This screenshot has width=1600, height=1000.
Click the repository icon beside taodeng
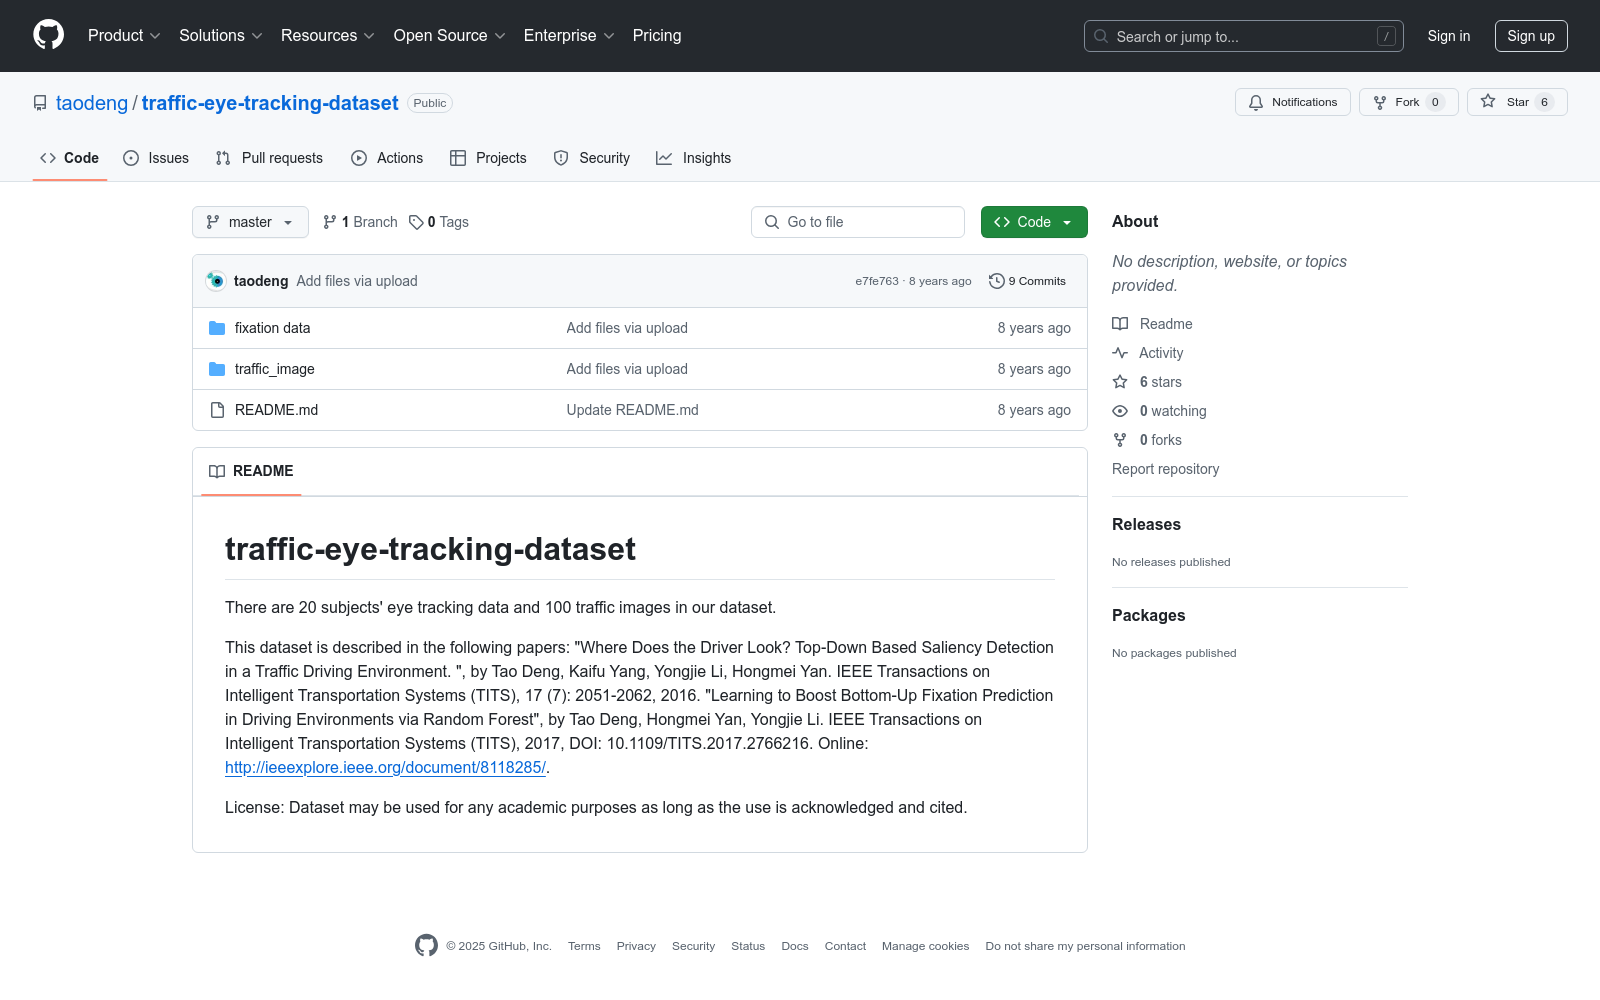pos(40,103)
